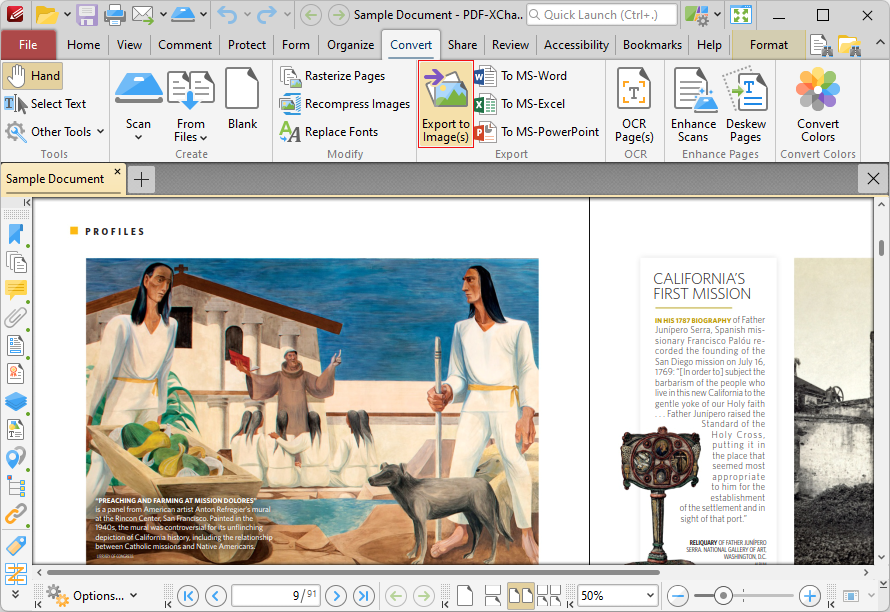This screenshot has width=890, height=612.
Task: Click Deskew Pages
Action: tap(746, 105)
